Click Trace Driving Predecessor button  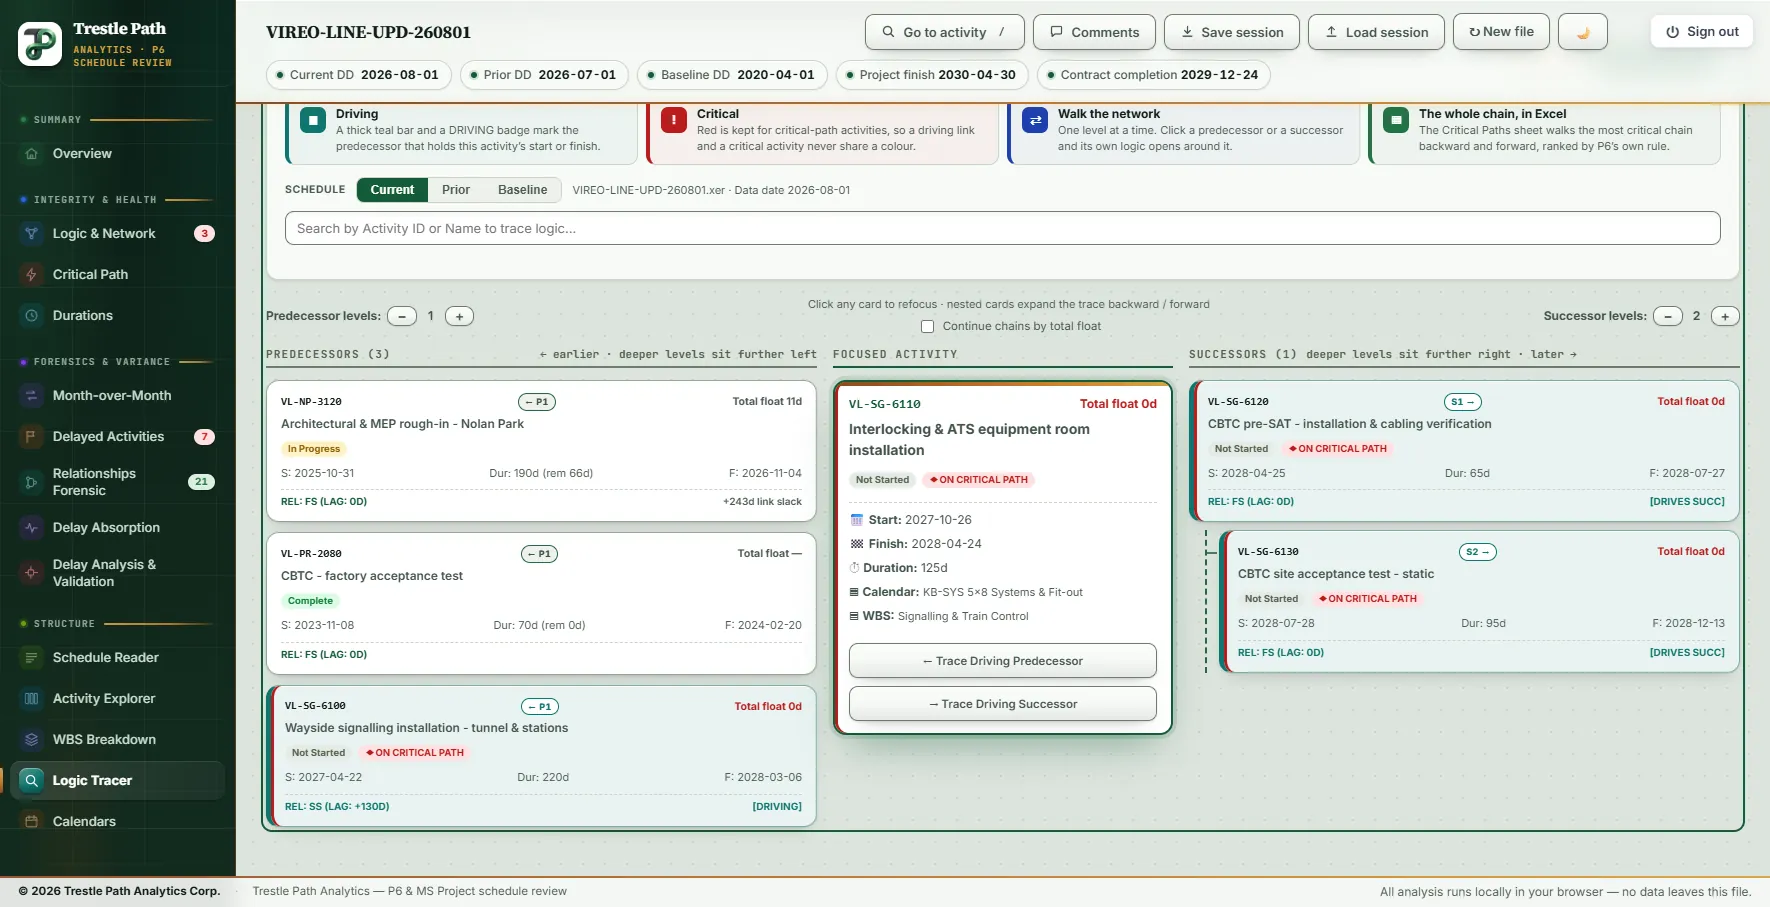point(1003,661)
